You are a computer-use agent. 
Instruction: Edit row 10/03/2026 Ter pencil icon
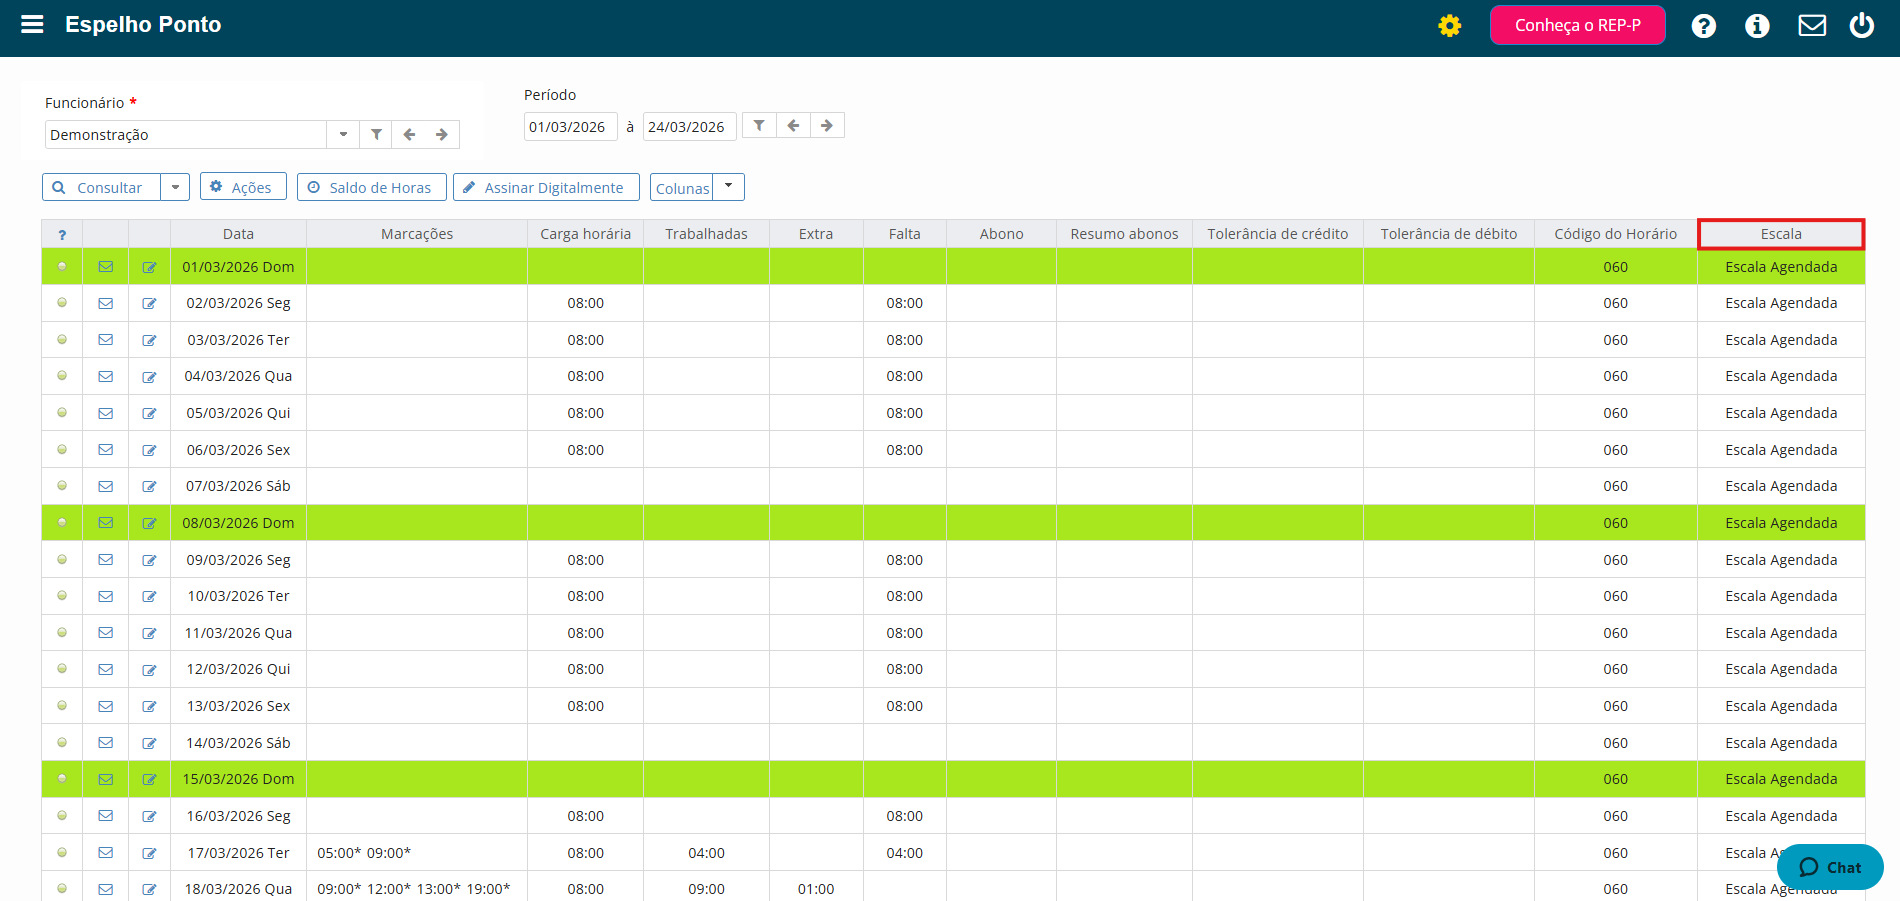pos(149,596)
